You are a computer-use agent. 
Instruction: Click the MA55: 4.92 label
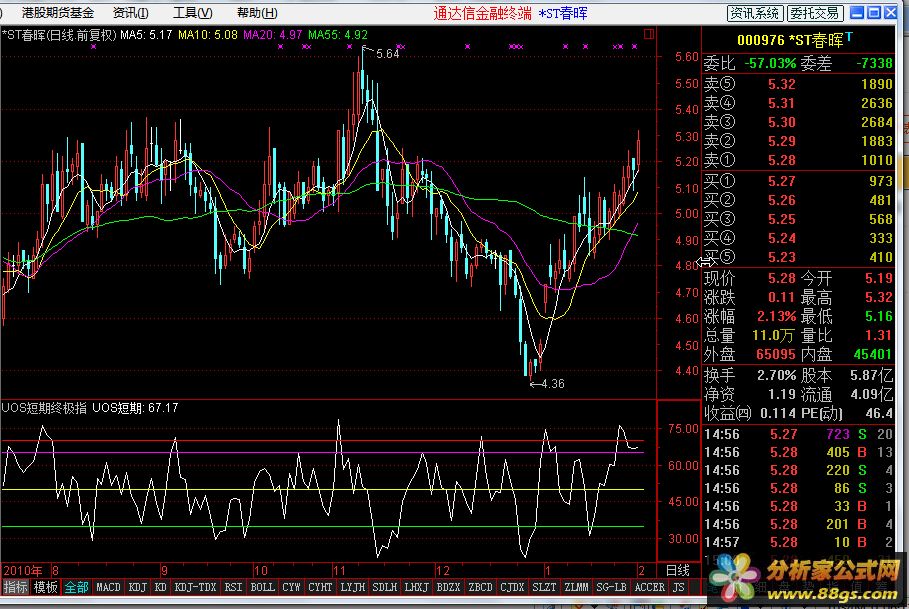tap(337, 35)
